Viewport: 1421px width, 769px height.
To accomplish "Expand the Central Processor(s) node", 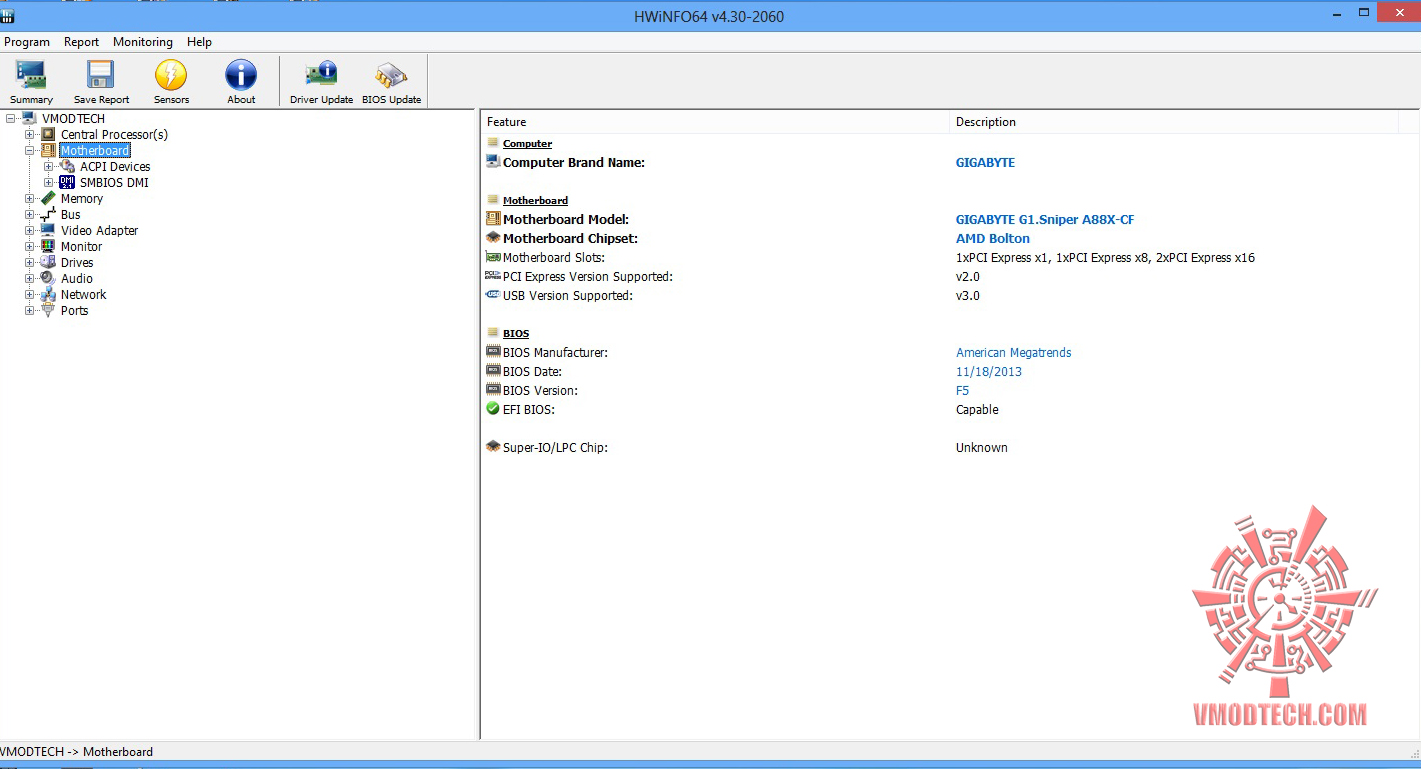I will [29, 135].
